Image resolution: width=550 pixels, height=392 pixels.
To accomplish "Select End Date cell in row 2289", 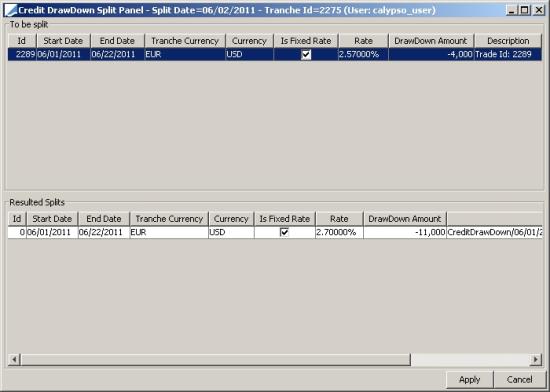I will (x=118, y=54).
